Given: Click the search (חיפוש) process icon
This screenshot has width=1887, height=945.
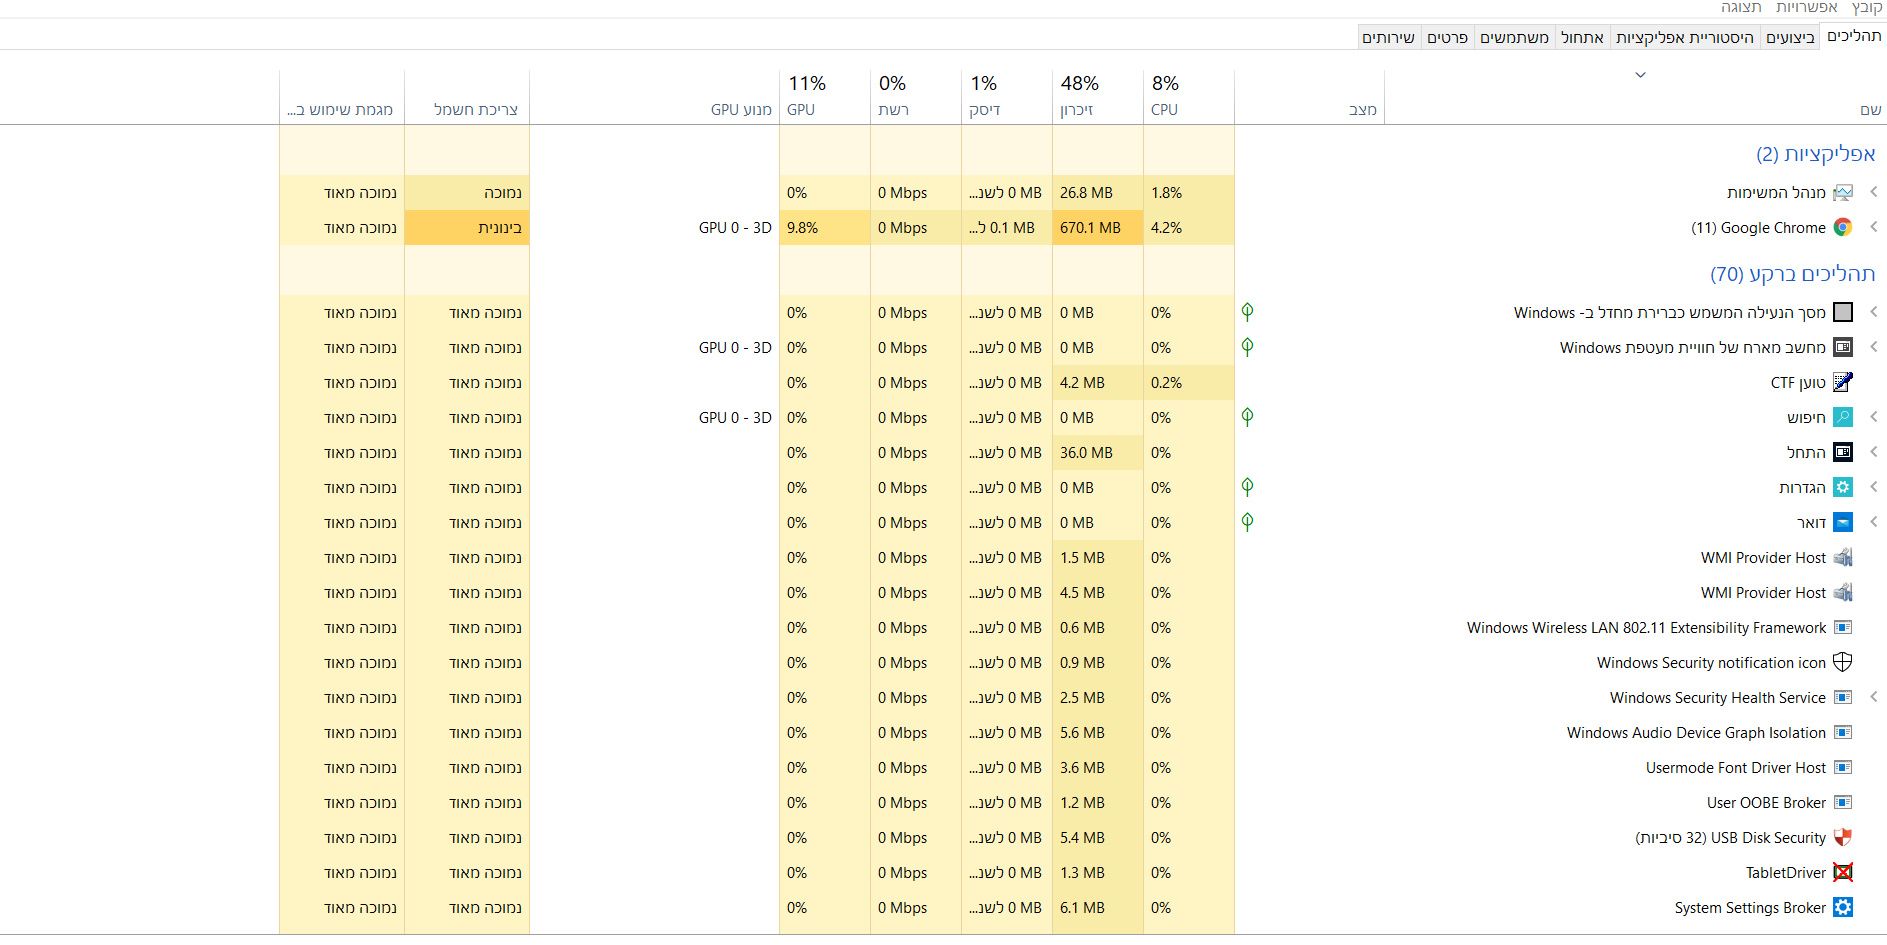Looking at the screenshot, I should 1842,418.
